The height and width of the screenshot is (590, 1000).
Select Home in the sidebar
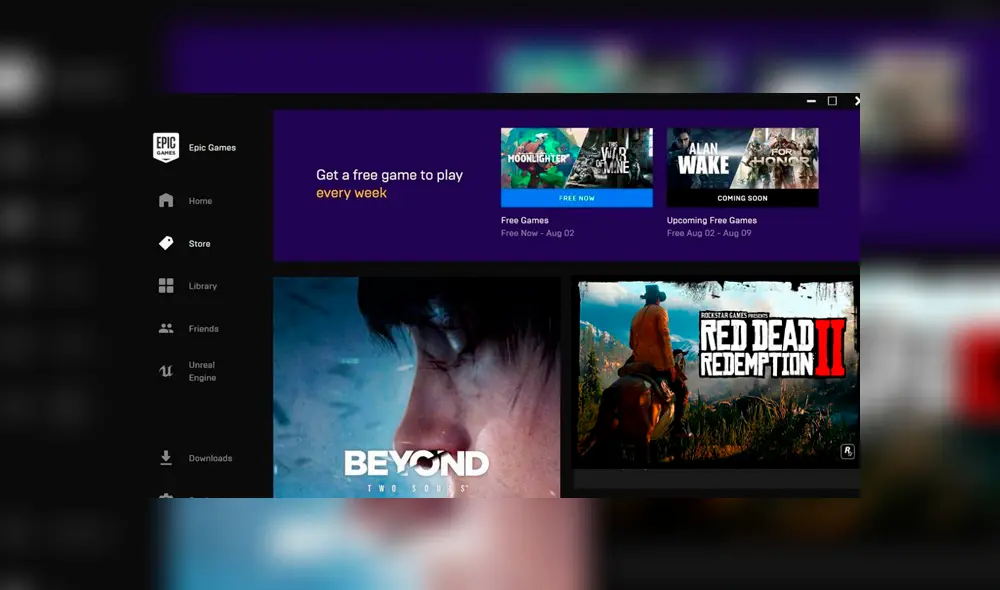tap(200, 200)
